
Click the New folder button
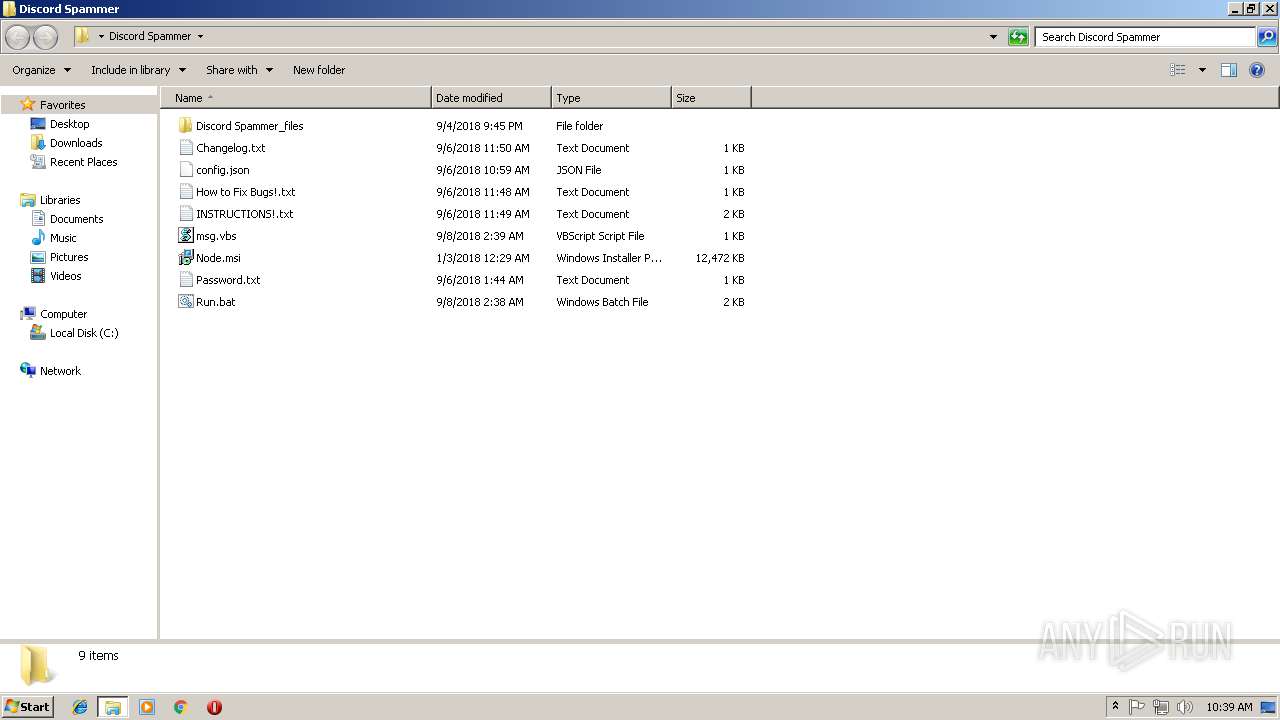tap(319, 70)
